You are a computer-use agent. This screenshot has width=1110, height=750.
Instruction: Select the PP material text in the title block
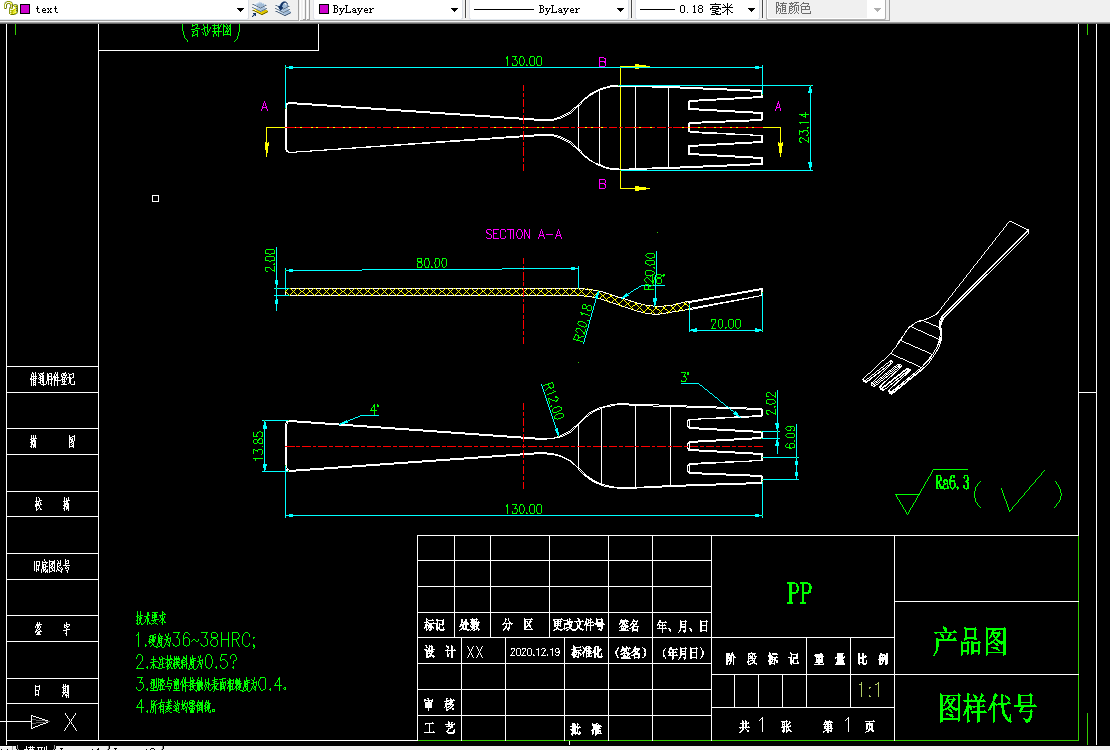799,593
